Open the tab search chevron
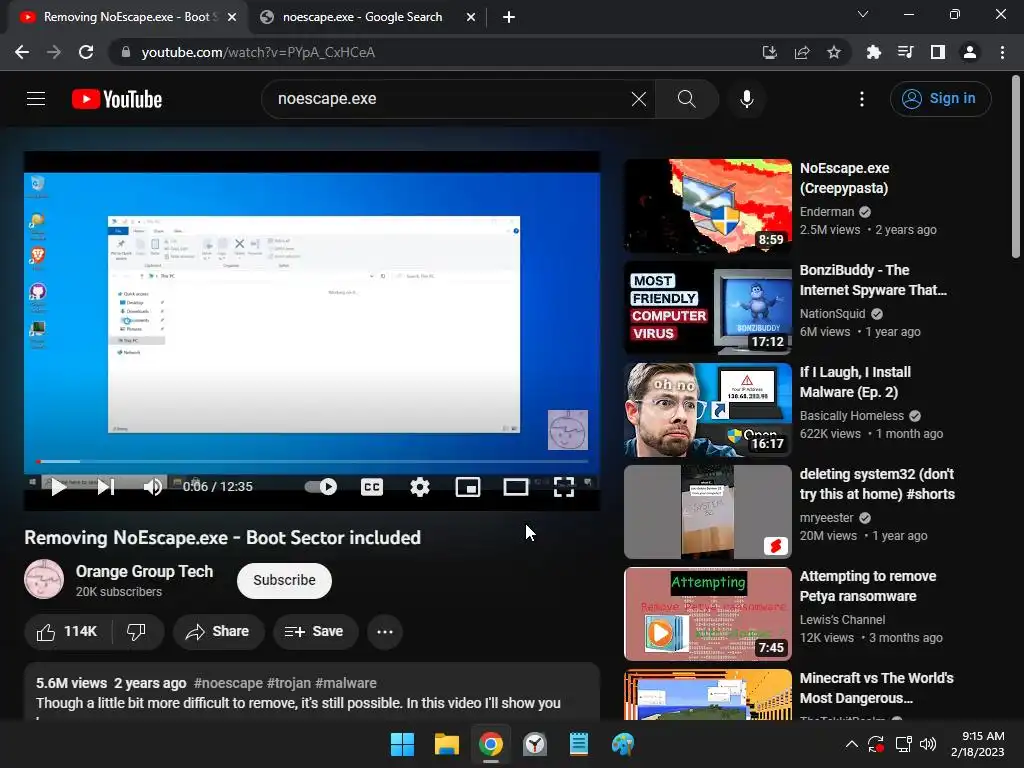The height and width of the screenshot is (768, 1024). 863,14
